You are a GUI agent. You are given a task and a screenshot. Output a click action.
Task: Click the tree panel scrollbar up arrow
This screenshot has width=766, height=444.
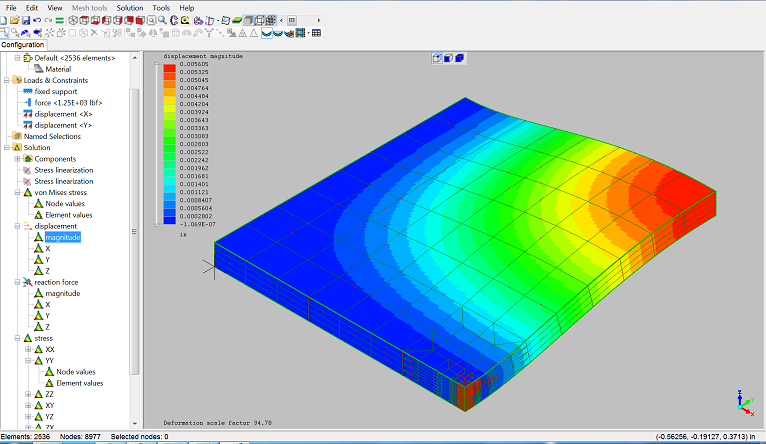click(135, 58)
